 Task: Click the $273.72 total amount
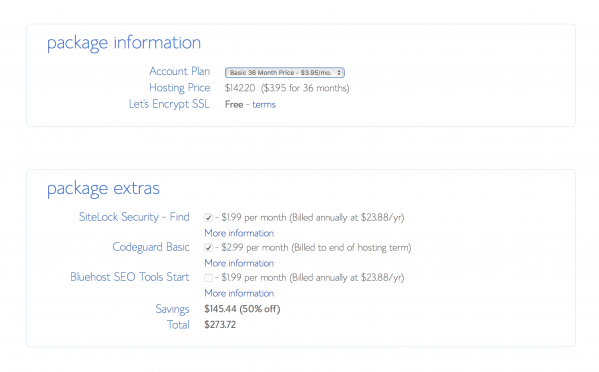tap(220, 325)
